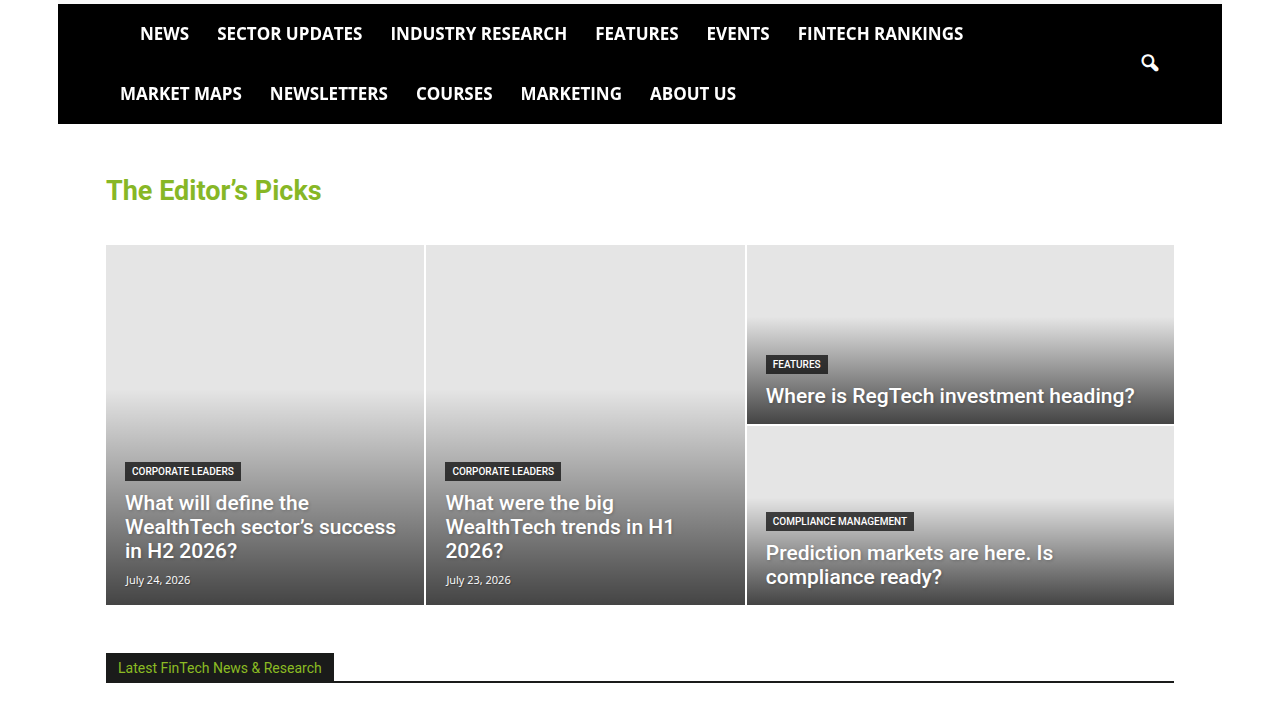Read 'What were the big WealthTech trends' article
This screenshot has height=720, width=1280.
(560, 527)
